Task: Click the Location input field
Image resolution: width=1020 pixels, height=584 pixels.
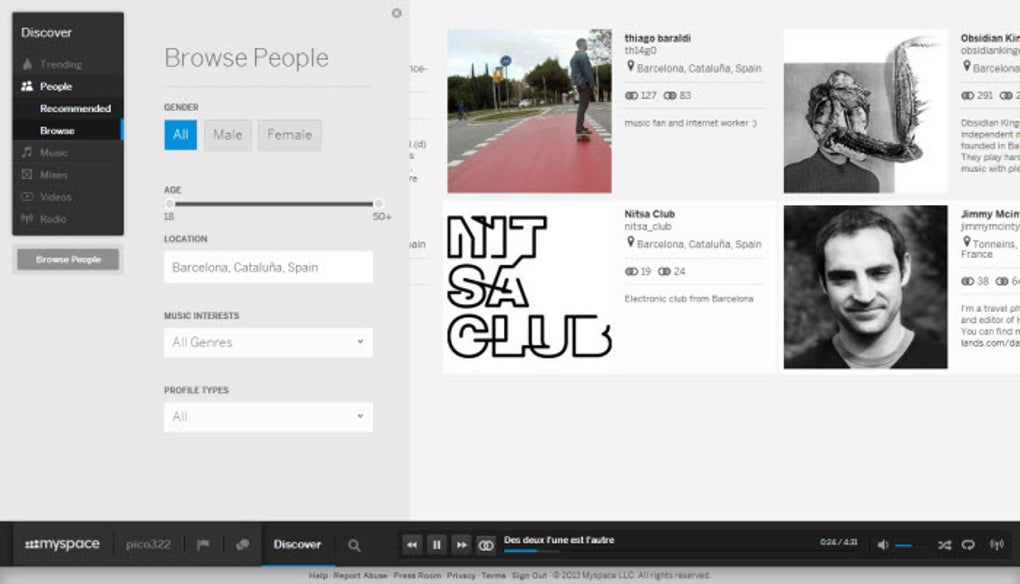Action: pos(268,267)
